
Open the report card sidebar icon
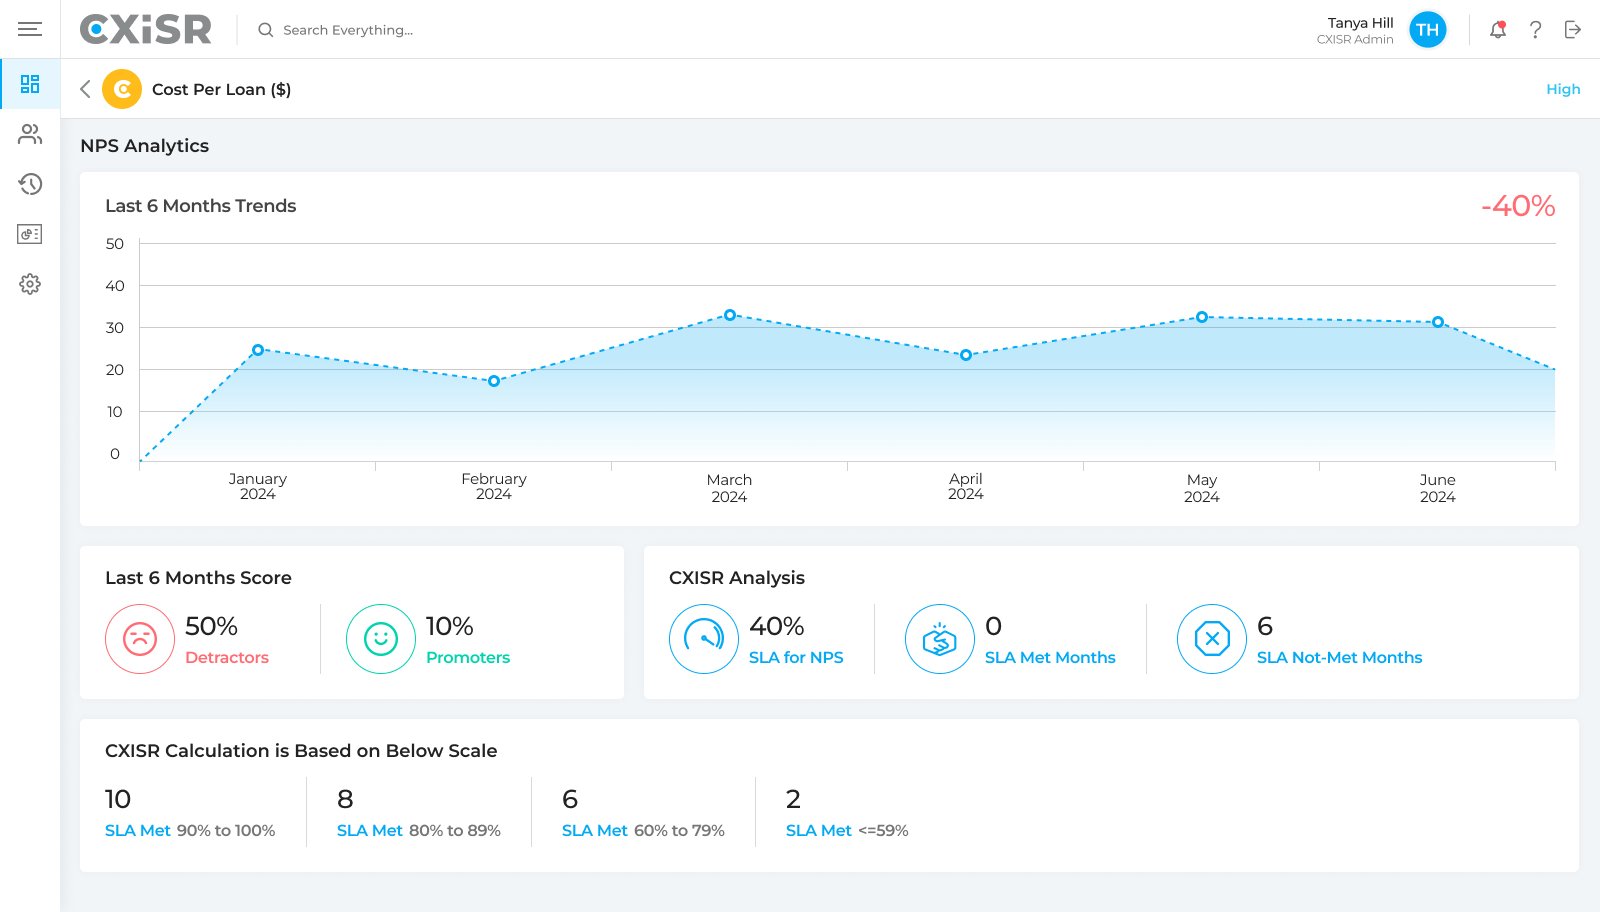click(30, 234)
